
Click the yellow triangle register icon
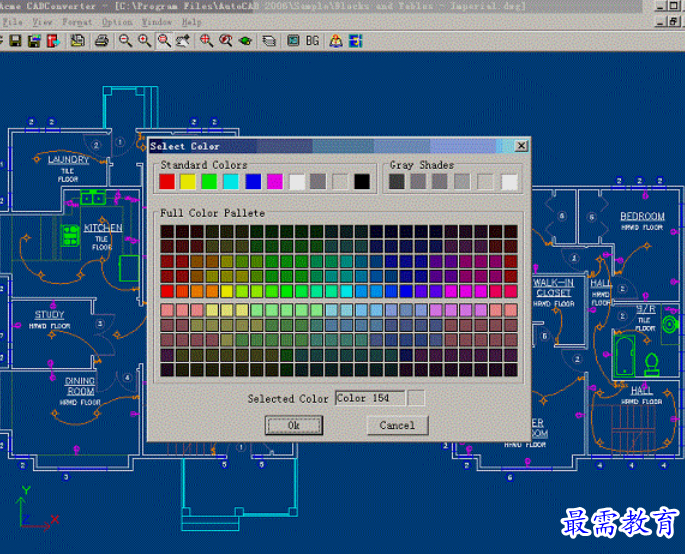pos(336,41)
